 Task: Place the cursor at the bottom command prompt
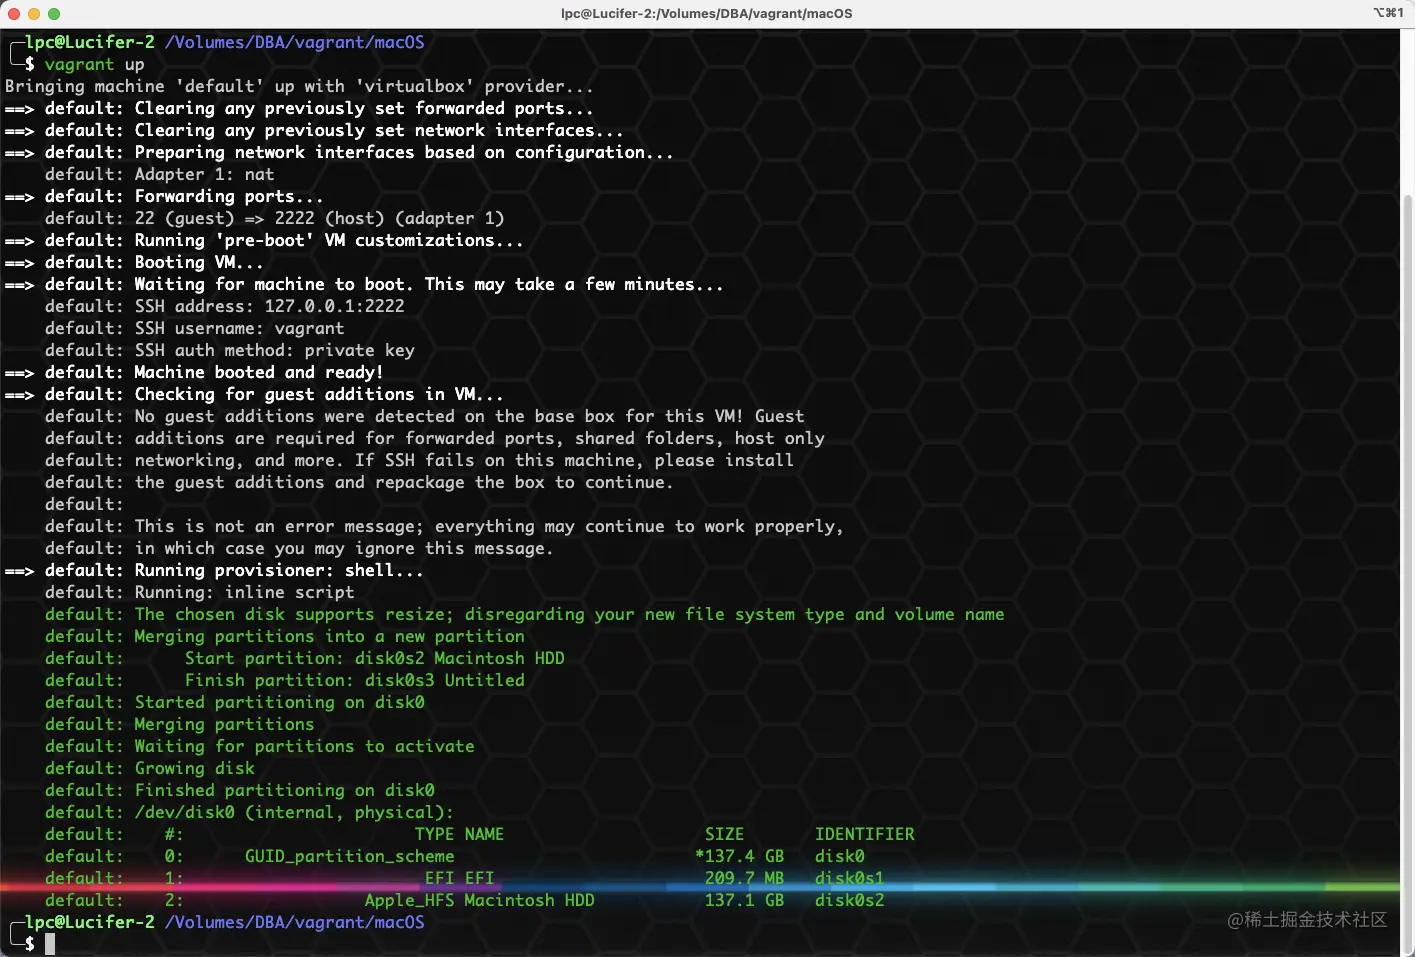pyautogui.click(x=50, y=943)
